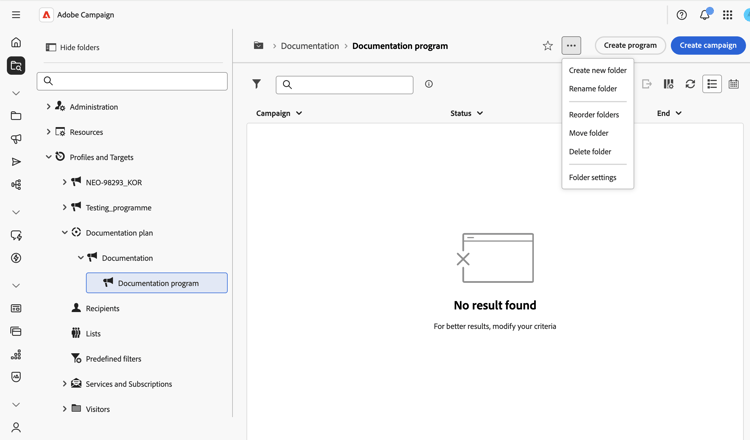Open Lists in folder tree

point(93,333)
